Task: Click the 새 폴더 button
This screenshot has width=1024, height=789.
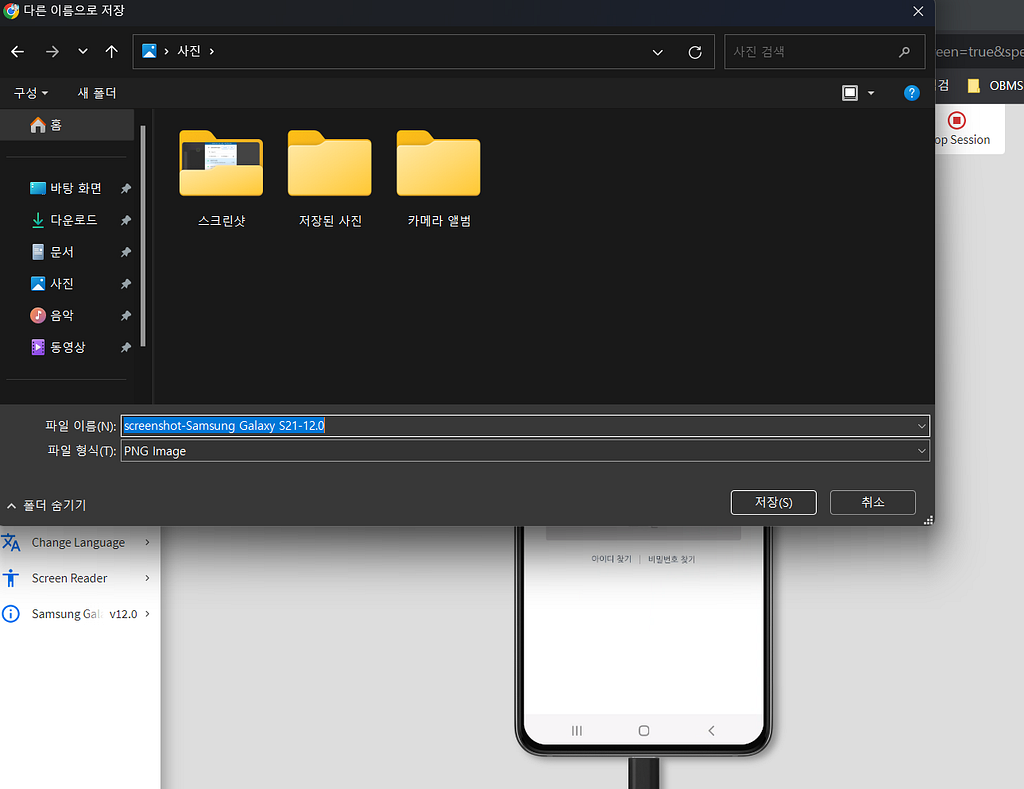Action: pos(97,93)
